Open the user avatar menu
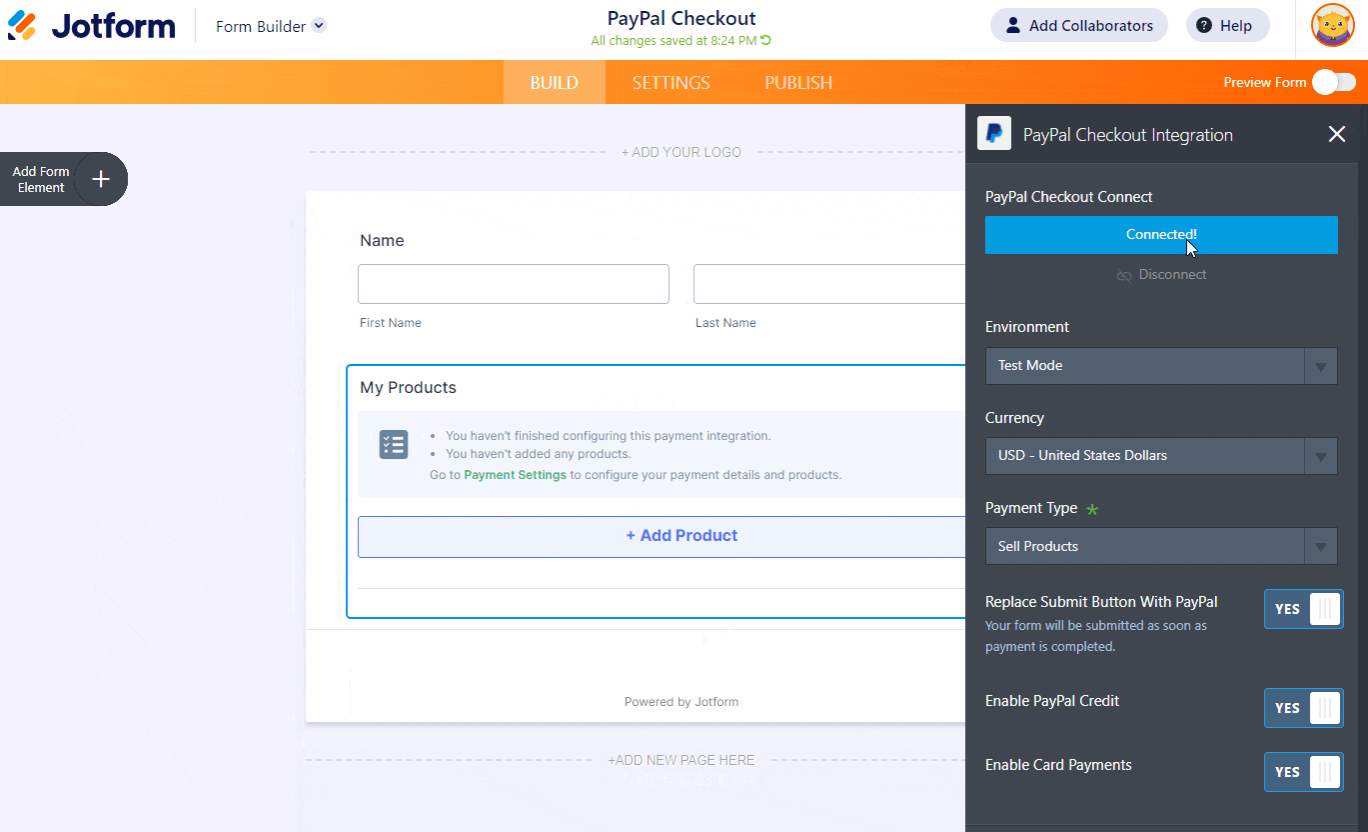1368x832 pixels. tap(1332, 26)
